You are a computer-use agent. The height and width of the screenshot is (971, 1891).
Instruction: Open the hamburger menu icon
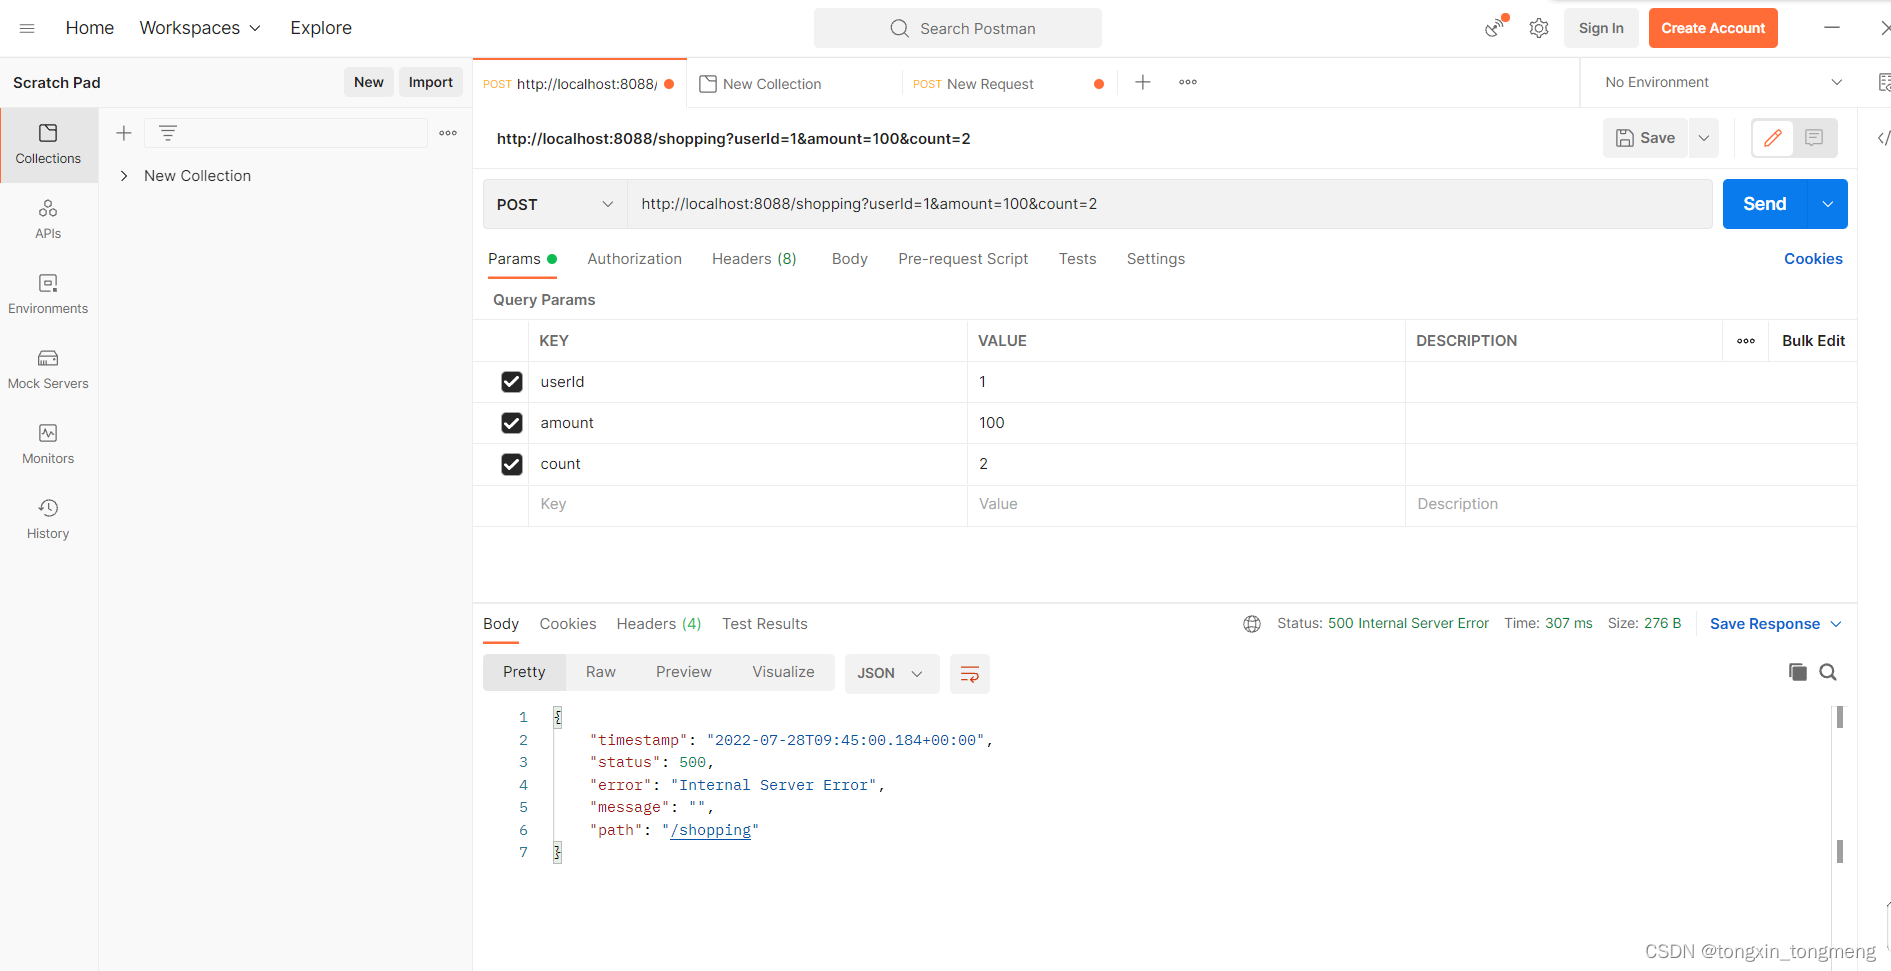(27, 28)
